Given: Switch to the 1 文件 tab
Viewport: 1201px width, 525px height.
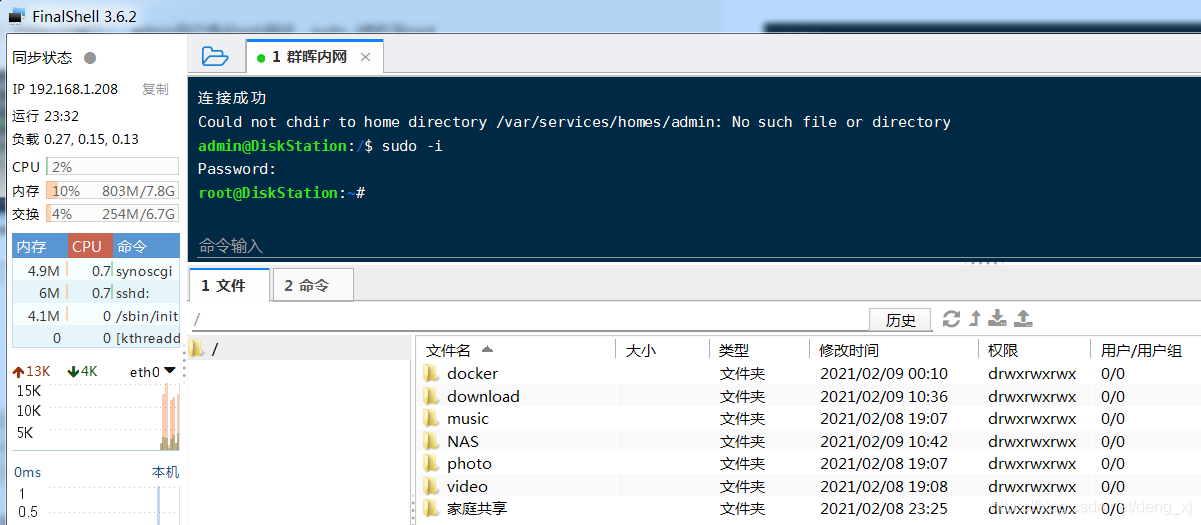Looking at the screenshot, I should pyautogui.click(x=229, y=286).
